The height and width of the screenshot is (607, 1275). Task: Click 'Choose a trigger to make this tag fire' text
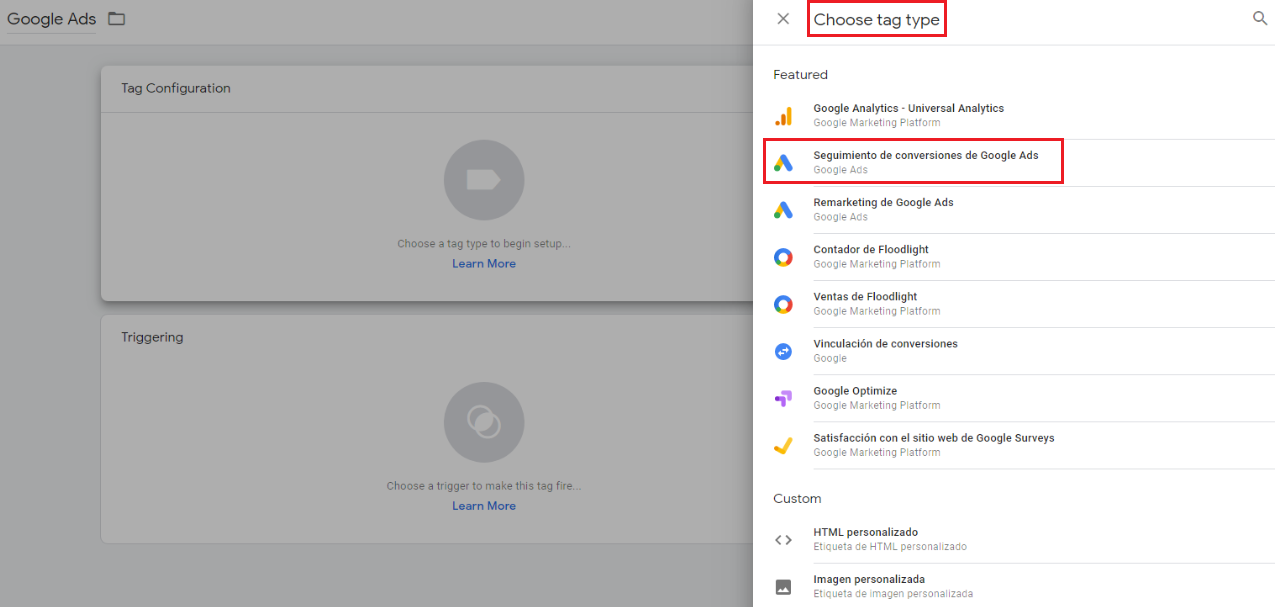484,486
